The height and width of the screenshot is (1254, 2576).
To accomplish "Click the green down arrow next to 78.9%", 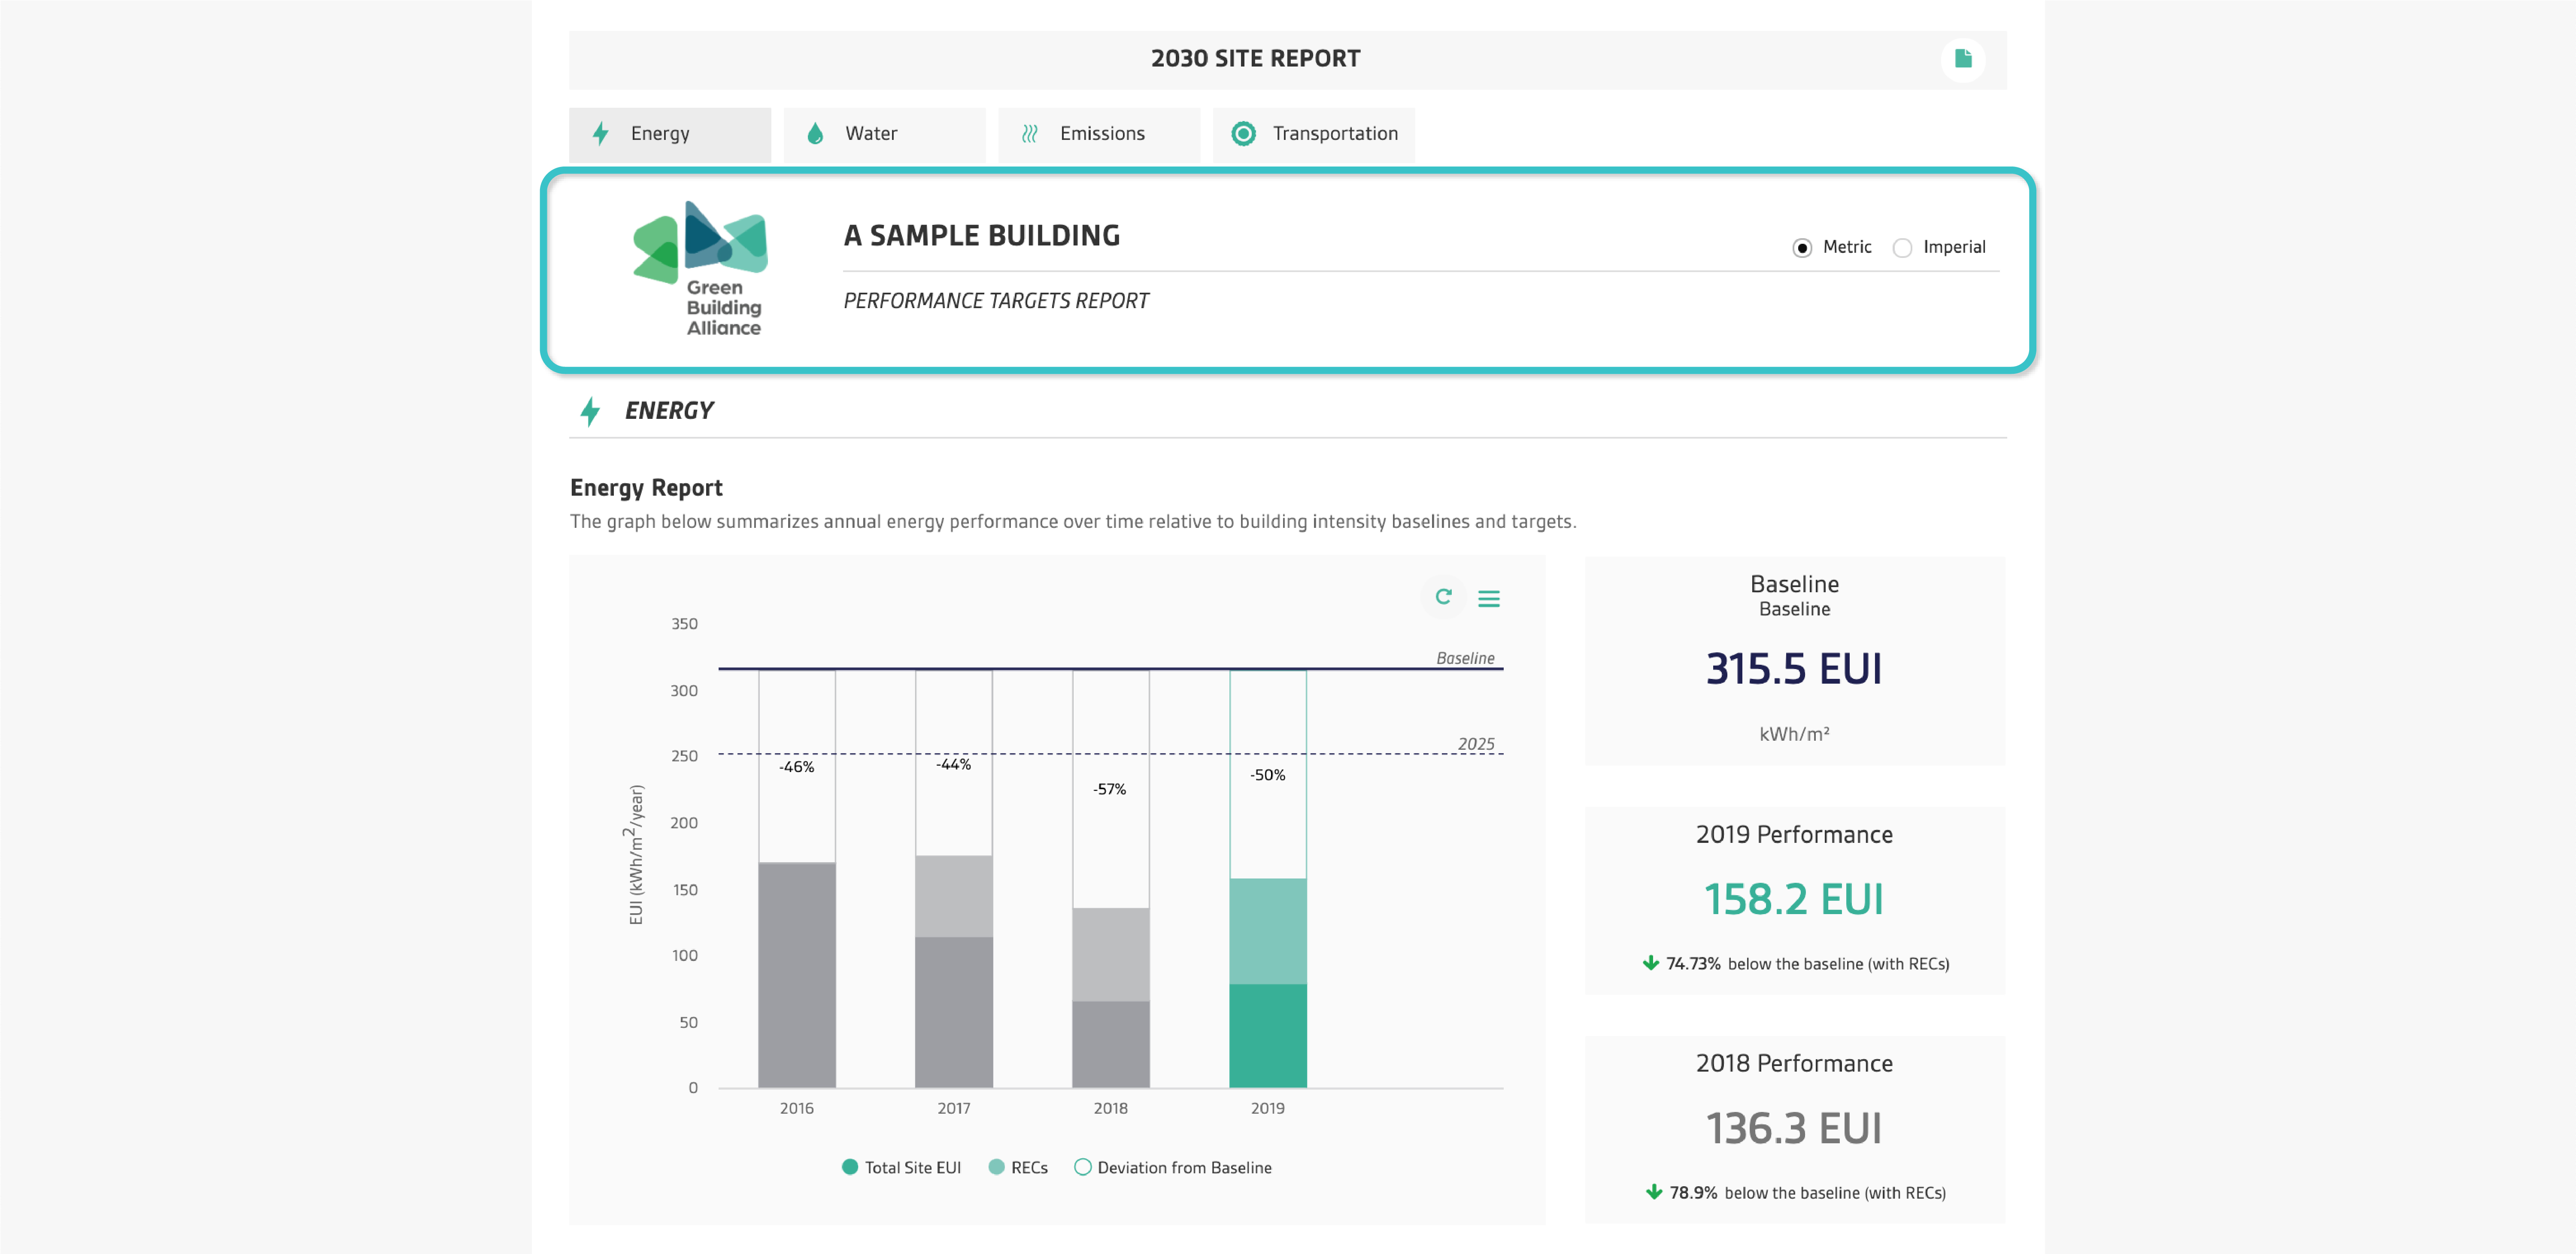I will click(x=1654, y=1192).
